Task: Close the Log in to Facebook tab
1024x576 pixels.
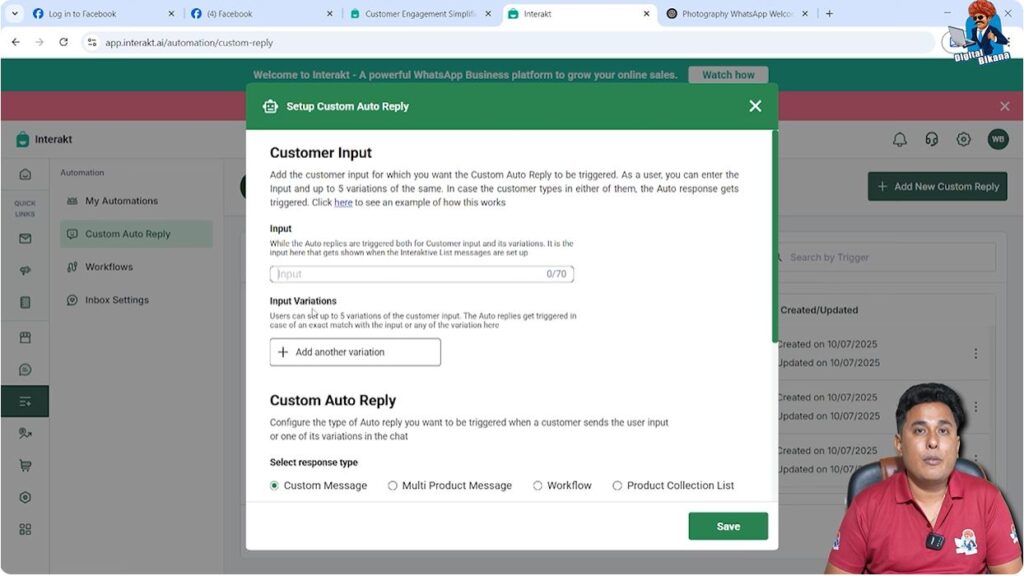Action: click(x=171, y=14)
